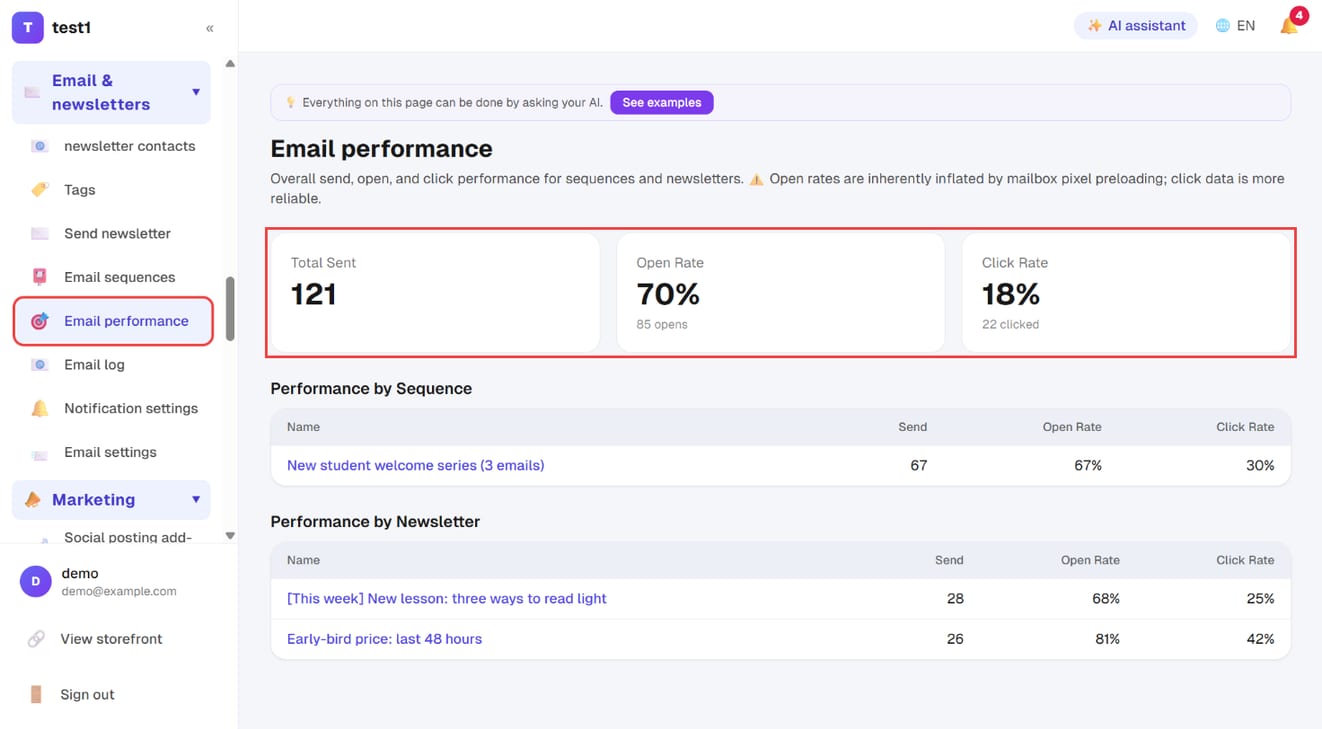Click the sidebar scroll up arrow
1322x729 pixels.
[230, 64]
